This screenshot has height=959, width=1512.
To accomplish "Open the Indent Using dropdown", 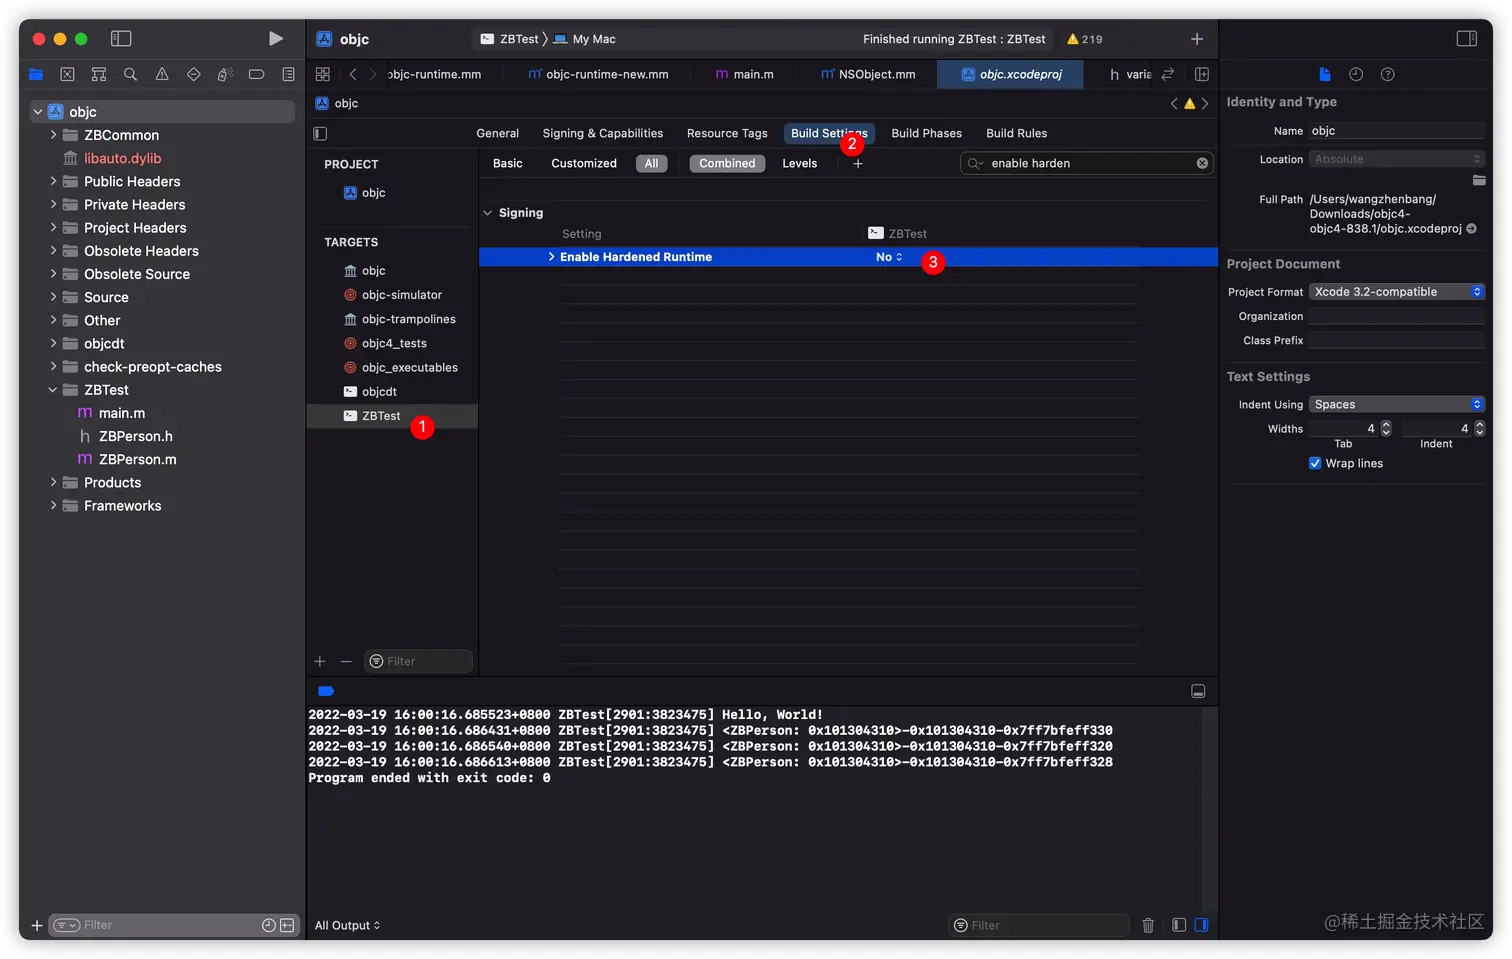I will 1397,405.
